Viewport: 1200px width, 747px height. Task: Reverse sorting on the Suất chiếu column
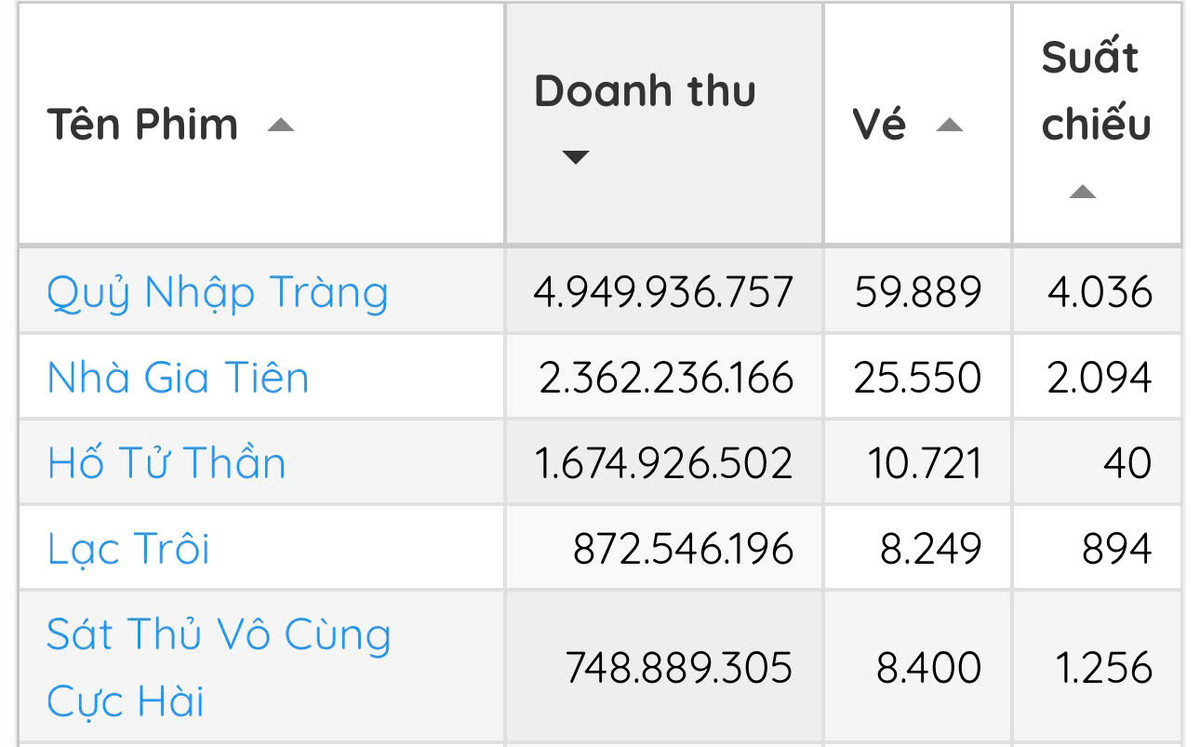point(1084,191)
